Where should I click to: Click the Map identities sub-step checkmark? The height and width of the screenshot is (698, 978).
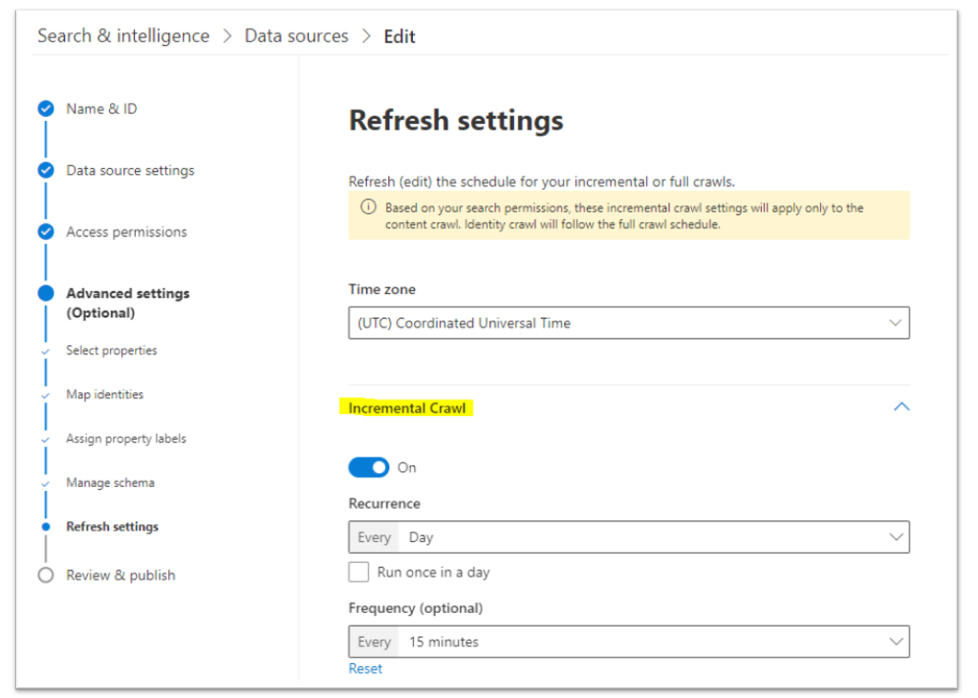46,394
